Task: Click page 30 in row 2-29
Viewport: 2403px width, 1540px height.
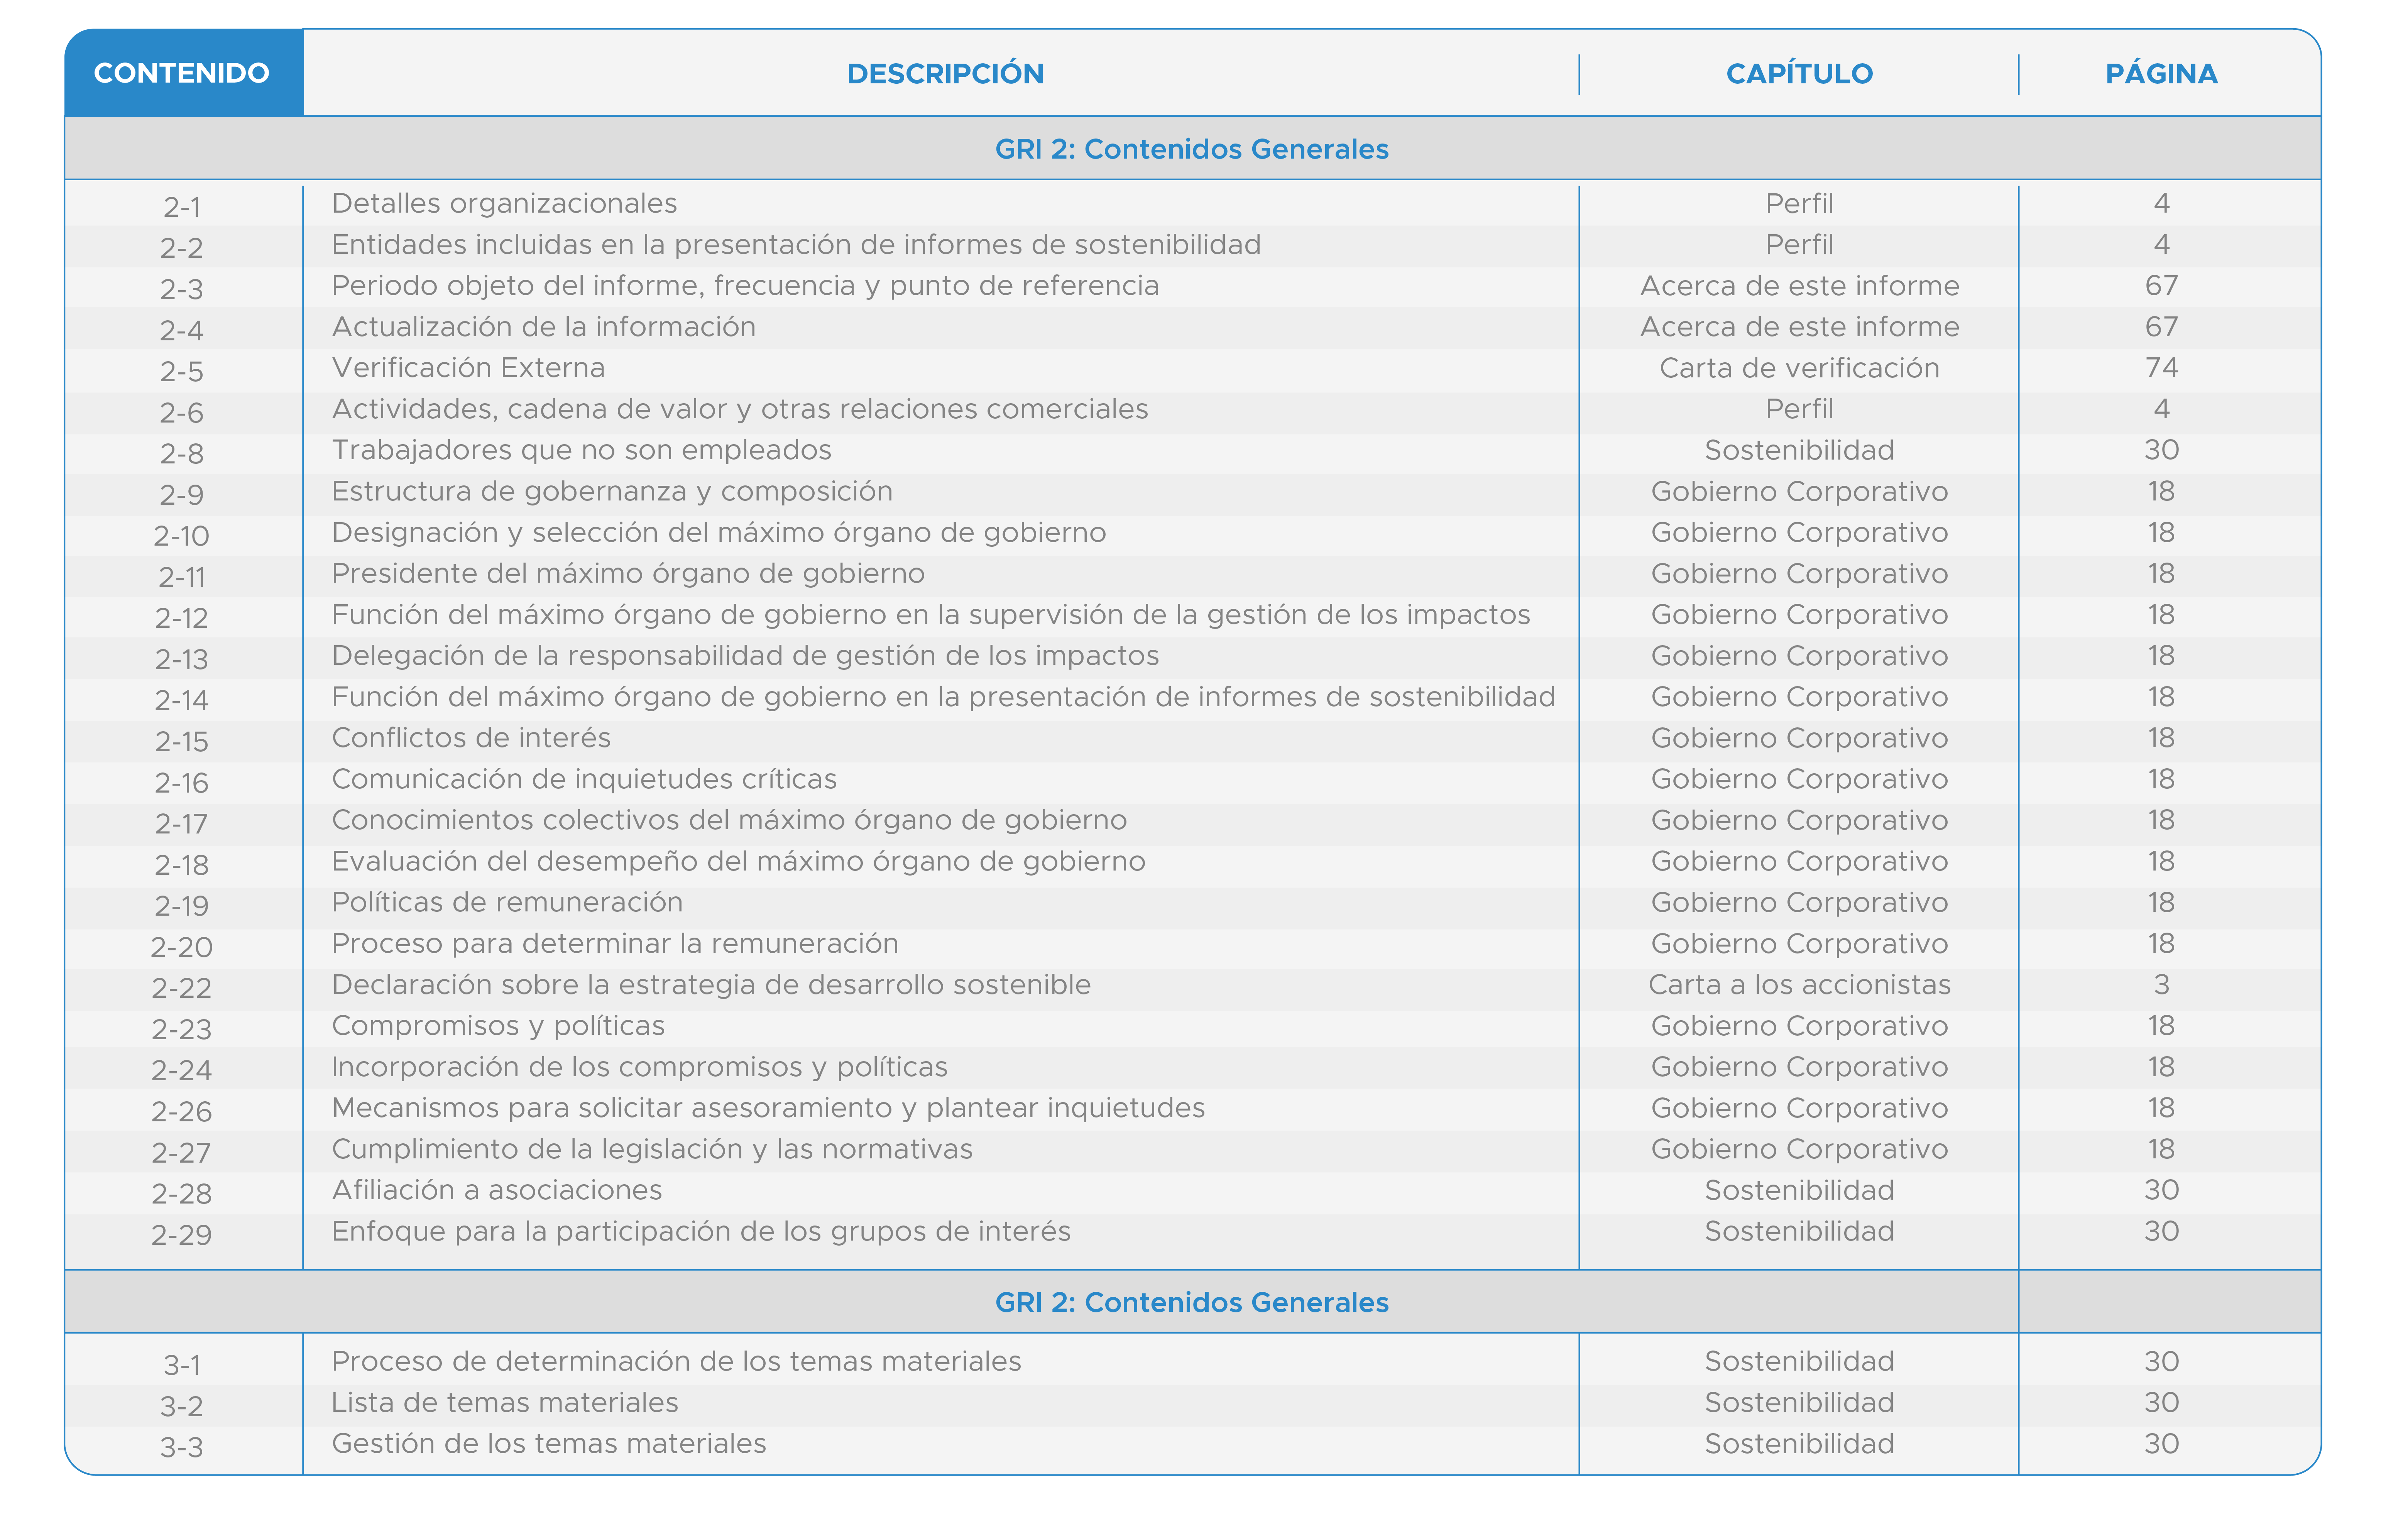Action: (x=2161, y=1232)
